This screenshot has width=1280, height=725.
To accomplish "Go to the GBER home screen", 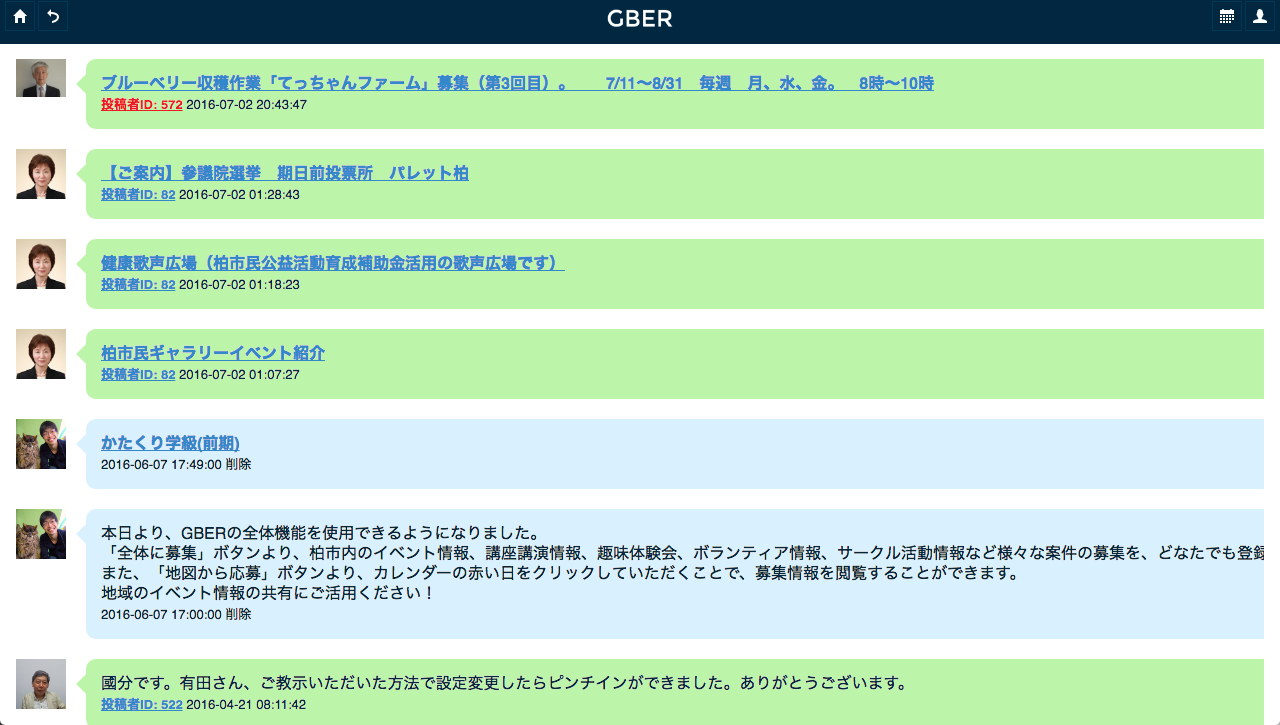I will tap(20, 16).
